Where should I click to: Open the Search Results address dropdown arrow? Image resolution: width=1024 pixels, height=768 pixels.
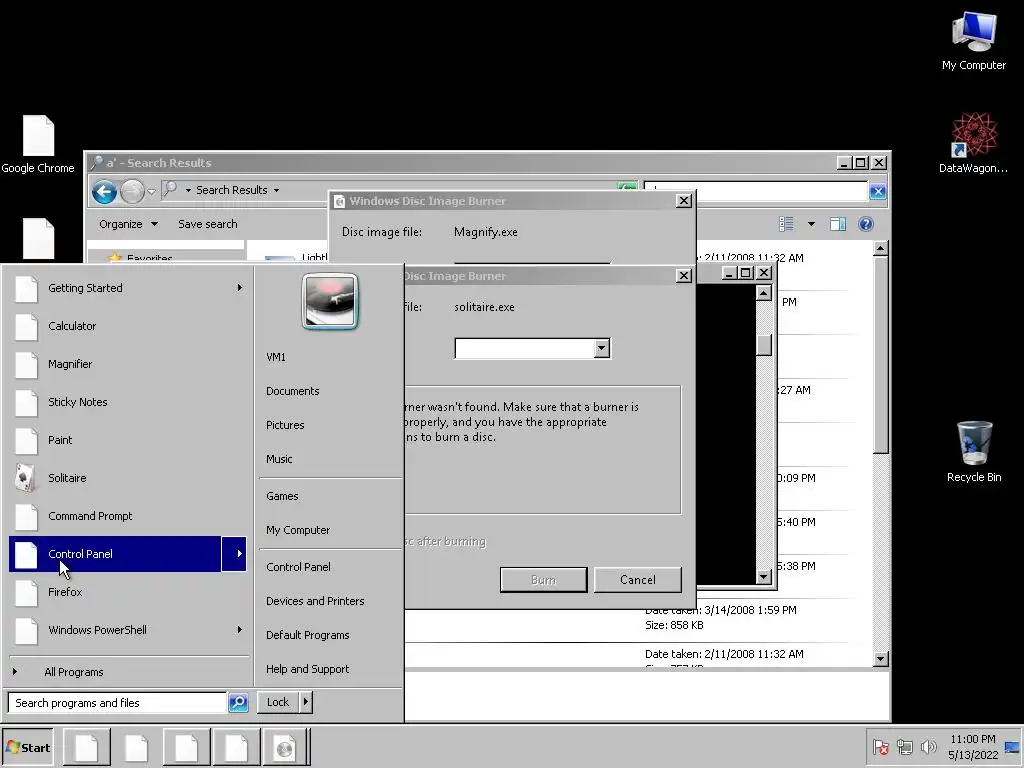tap(276, 190)
